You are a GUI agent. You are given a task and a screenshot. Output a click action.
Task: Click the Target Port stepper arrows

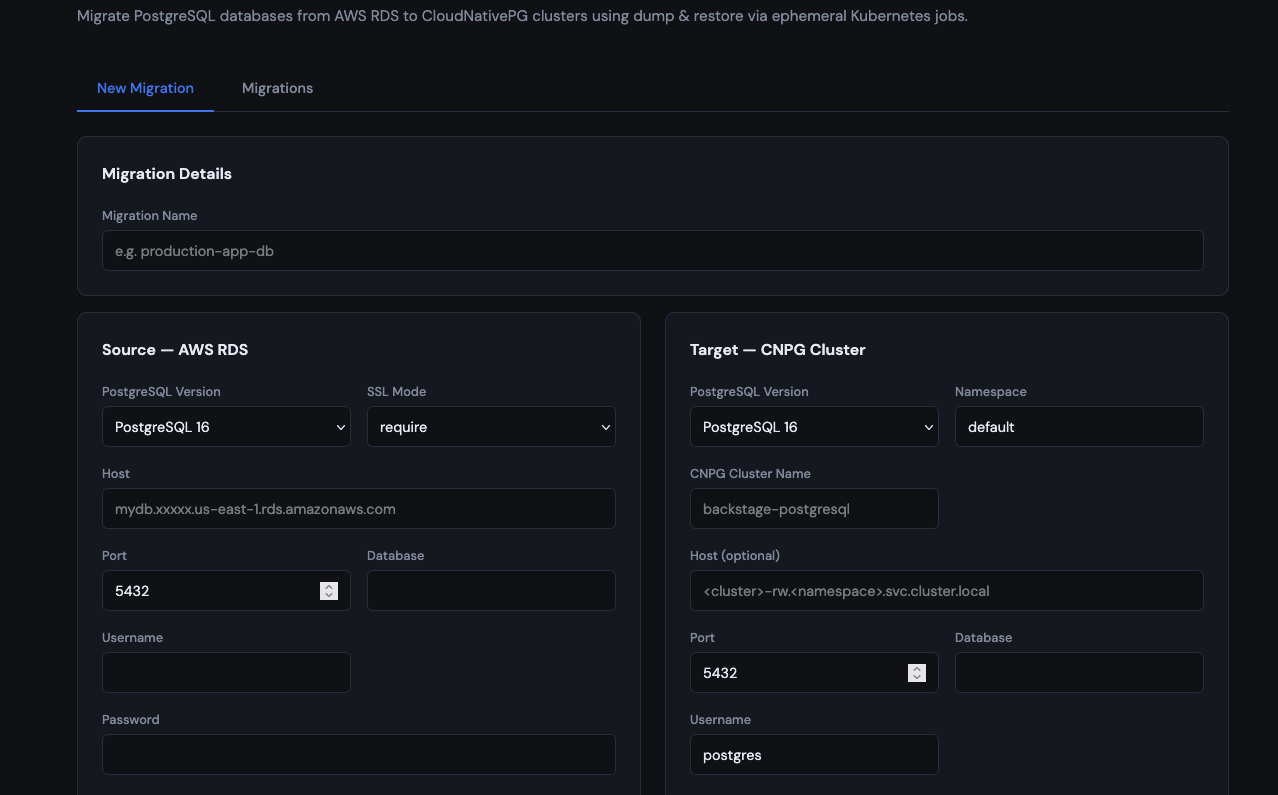[917, 673]
